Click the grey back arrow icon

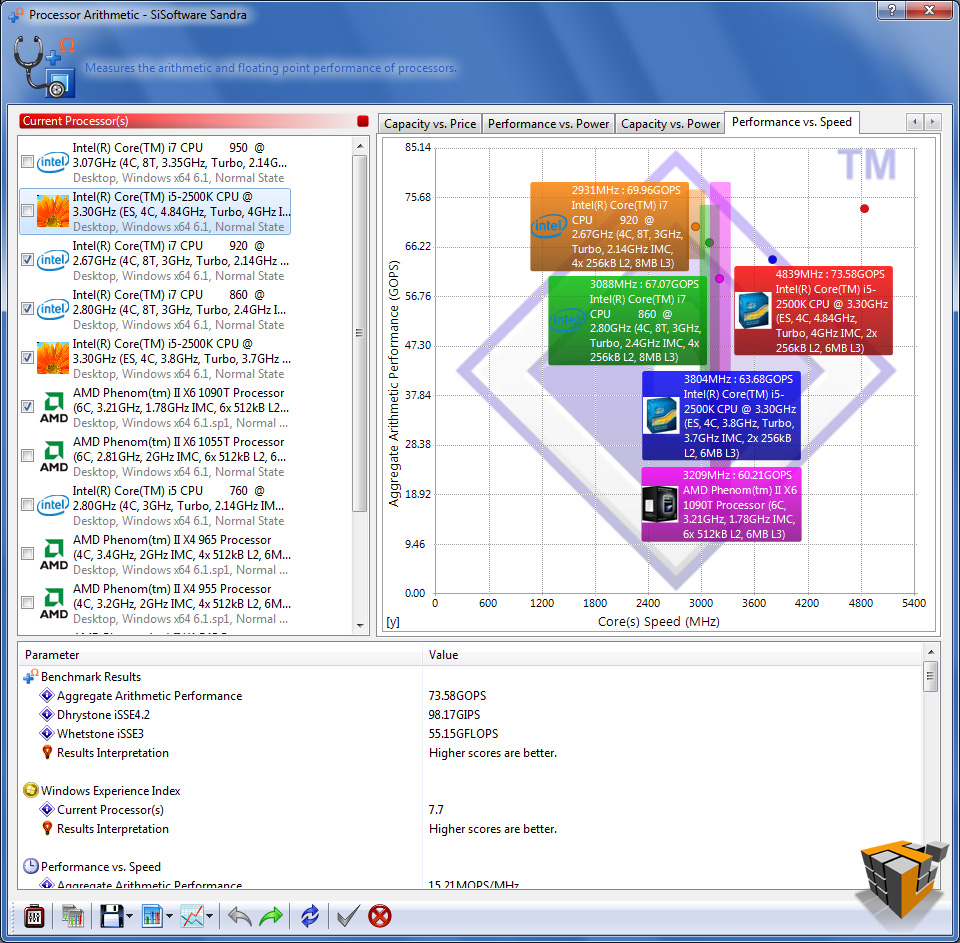tap(239, 916)
